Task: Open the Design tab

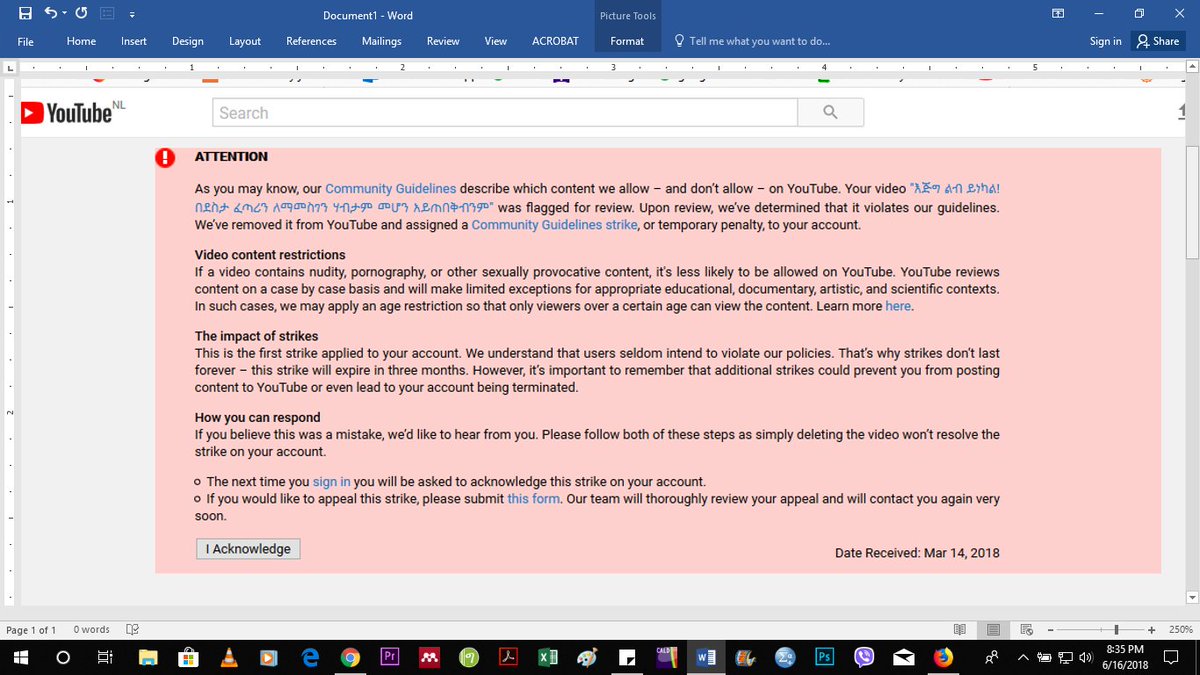Action: click(188, 41)
